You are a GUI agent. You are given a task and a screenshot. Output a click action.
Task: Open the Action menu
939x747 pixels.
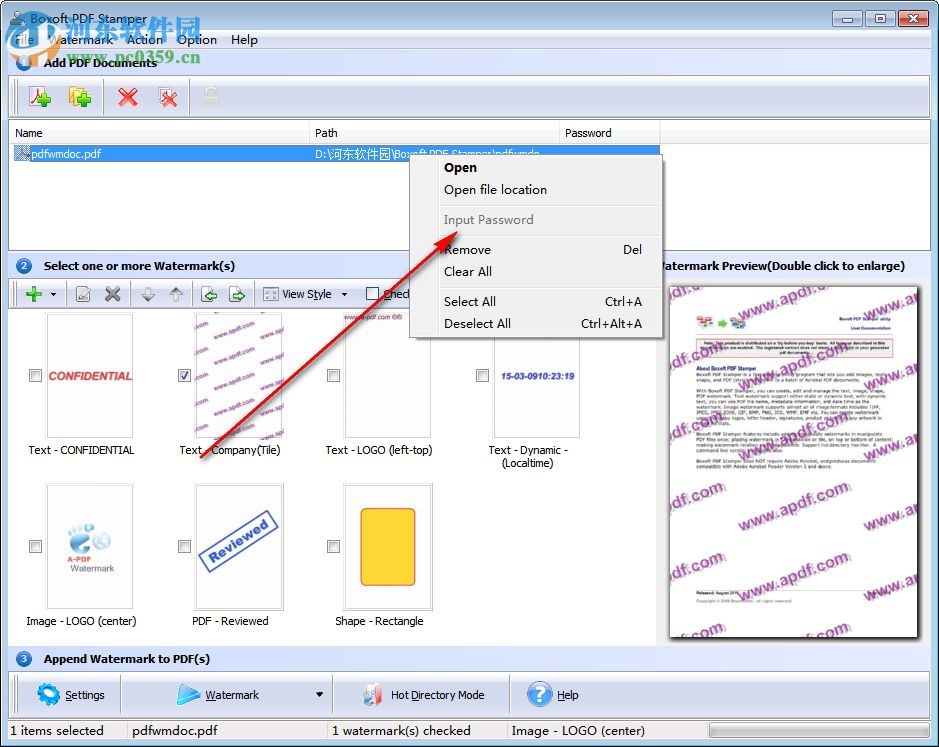[x=144, y=40]
